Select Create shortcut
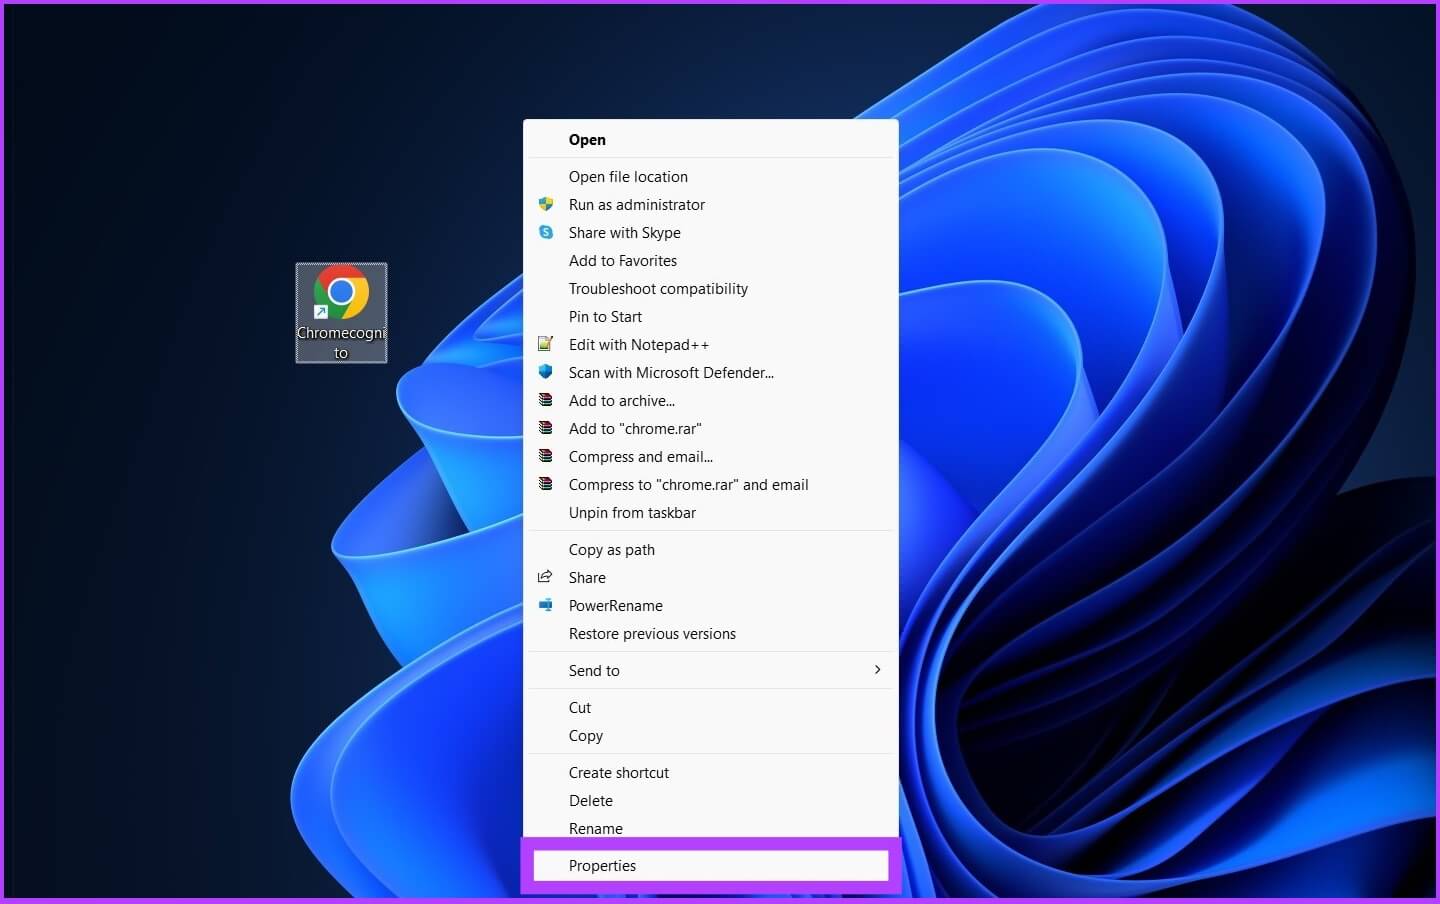Viewport: 1440px width, 904px height. [711, 773]
